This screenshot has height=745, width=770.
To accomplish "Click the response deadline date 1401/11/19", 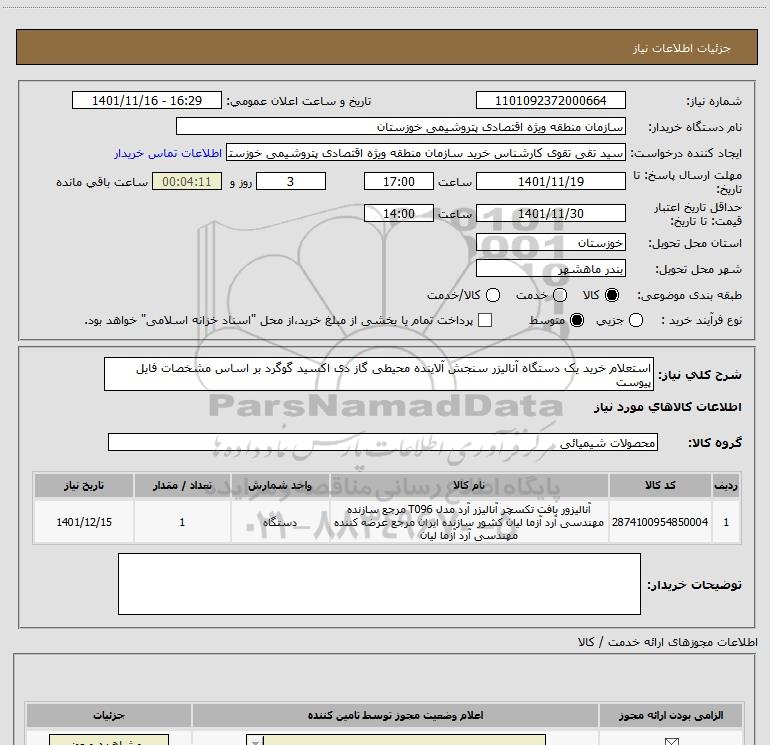I will pos(550,181).
